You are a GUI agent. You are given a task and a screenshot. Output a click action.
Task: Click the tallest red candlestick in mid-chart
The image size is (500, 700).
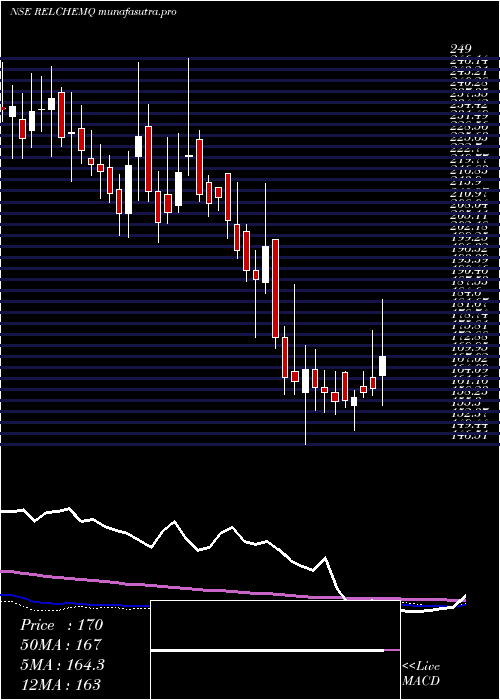click(x=276, y=288)
